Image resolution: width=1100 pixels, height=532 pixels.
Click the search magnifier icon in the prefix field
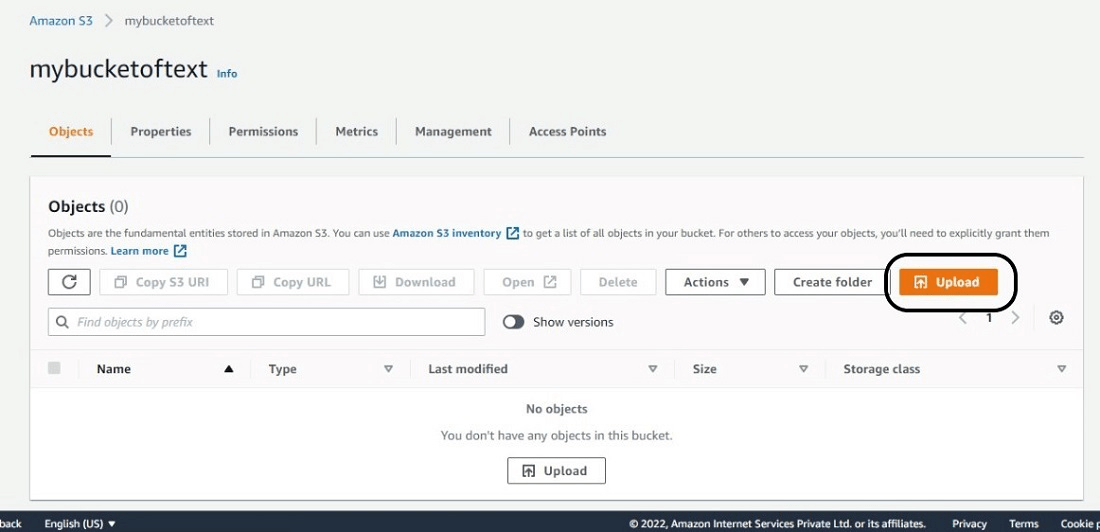pyautogui.click(x=62, y=322)
